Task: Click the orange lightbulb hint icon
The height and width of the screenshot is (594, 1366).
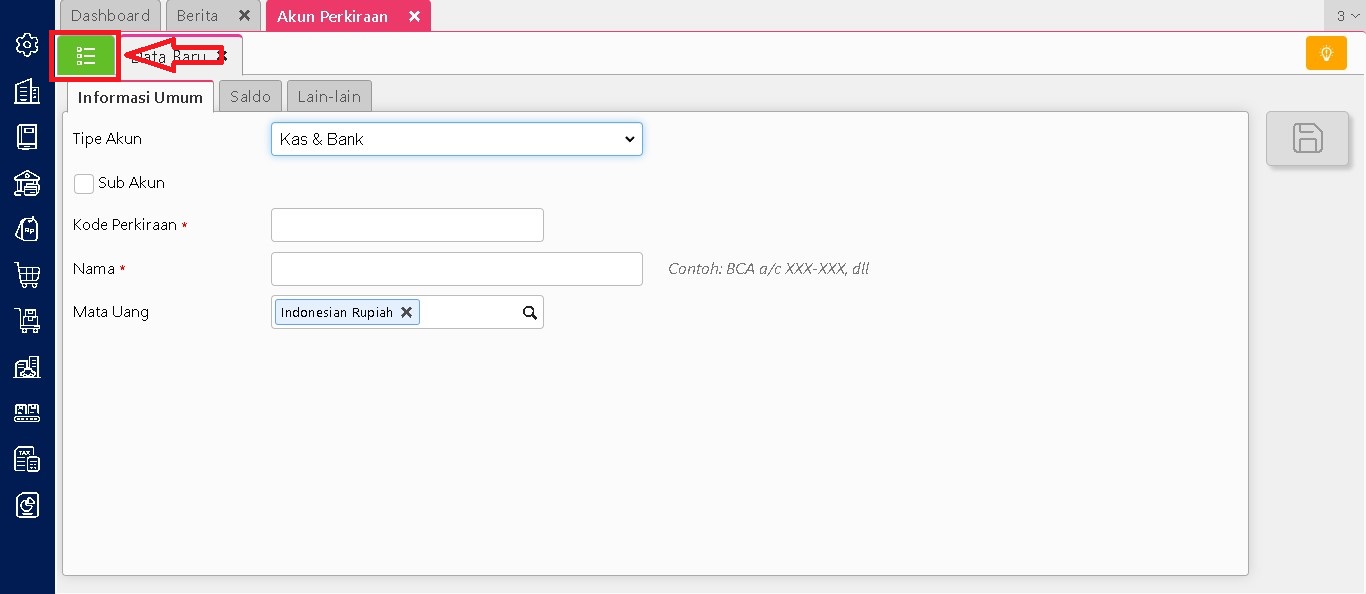Action: (1326, 54)
